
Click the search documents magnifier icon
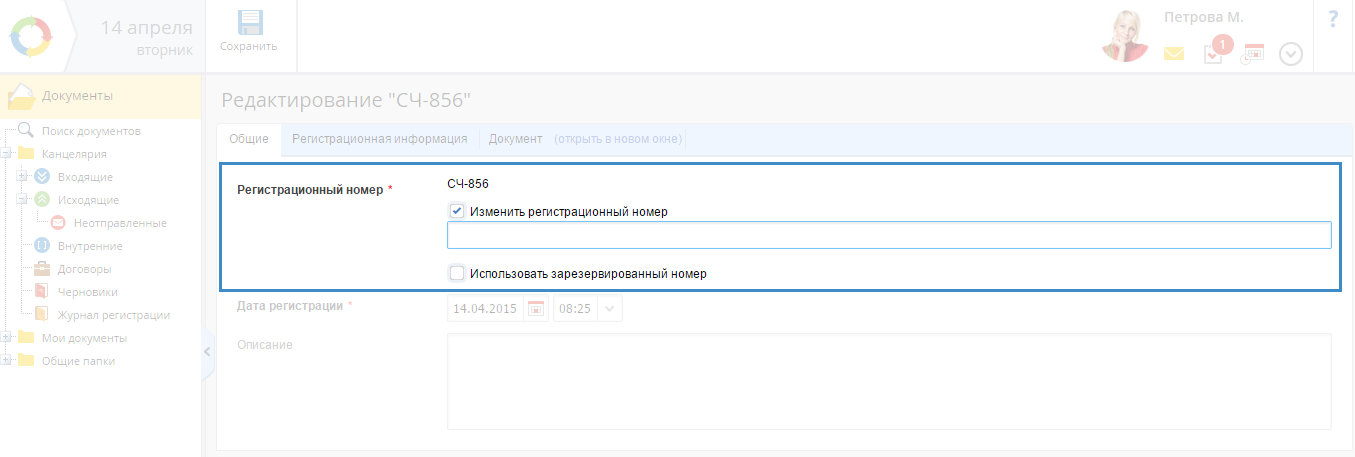pyautogui.click(x=26, y=131)
